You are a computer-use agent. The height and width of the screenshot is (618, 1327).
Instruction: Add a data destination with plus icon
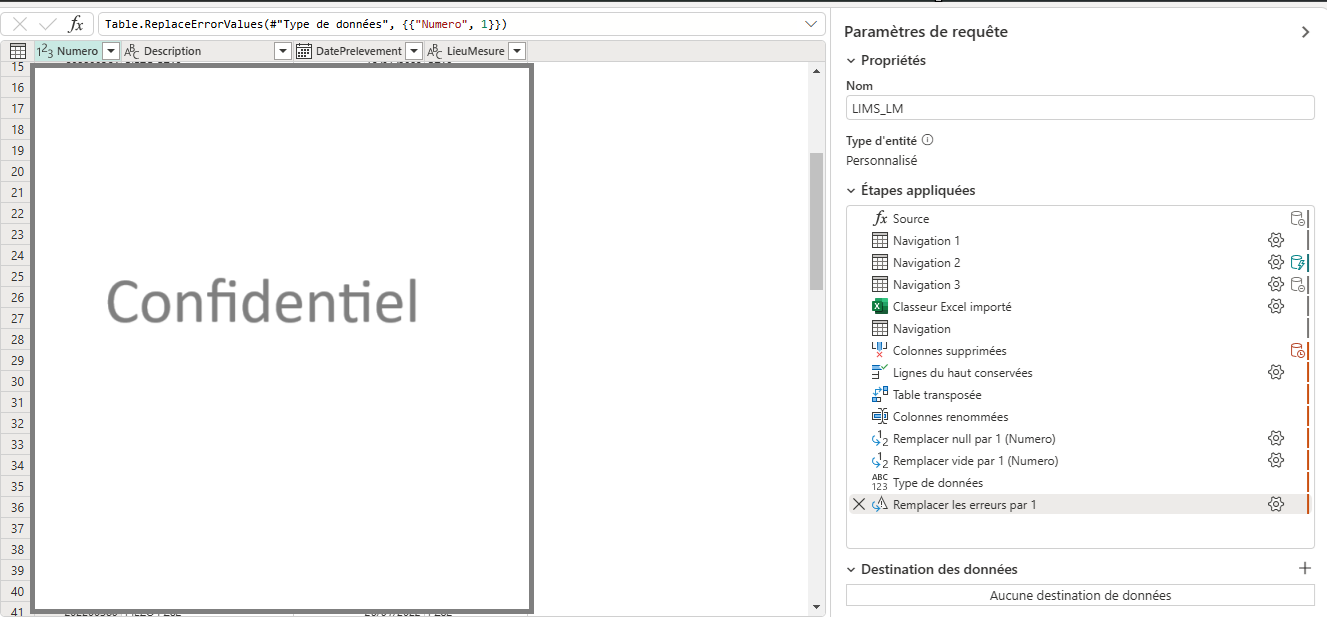tap(1304, 568)
